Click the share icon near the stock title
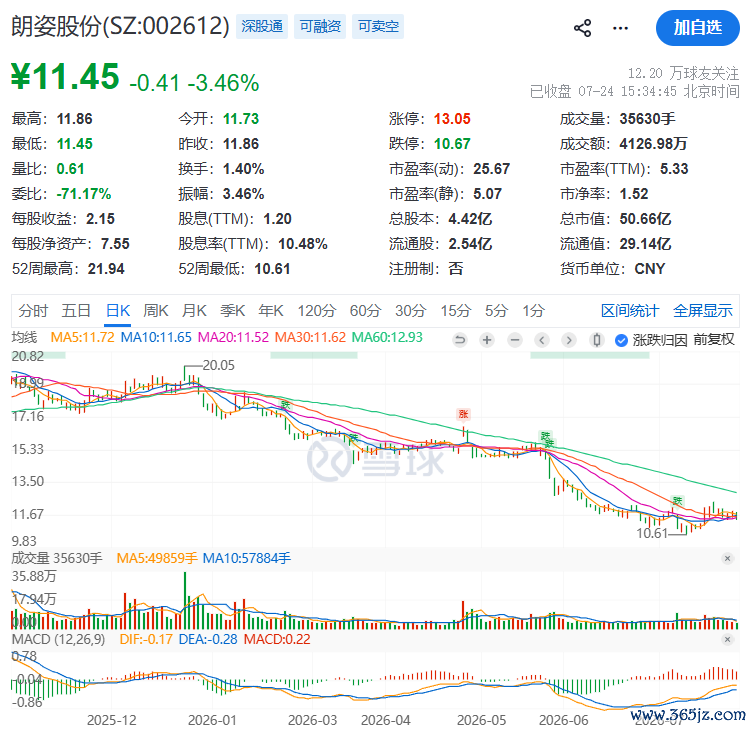 click(583, 28)
